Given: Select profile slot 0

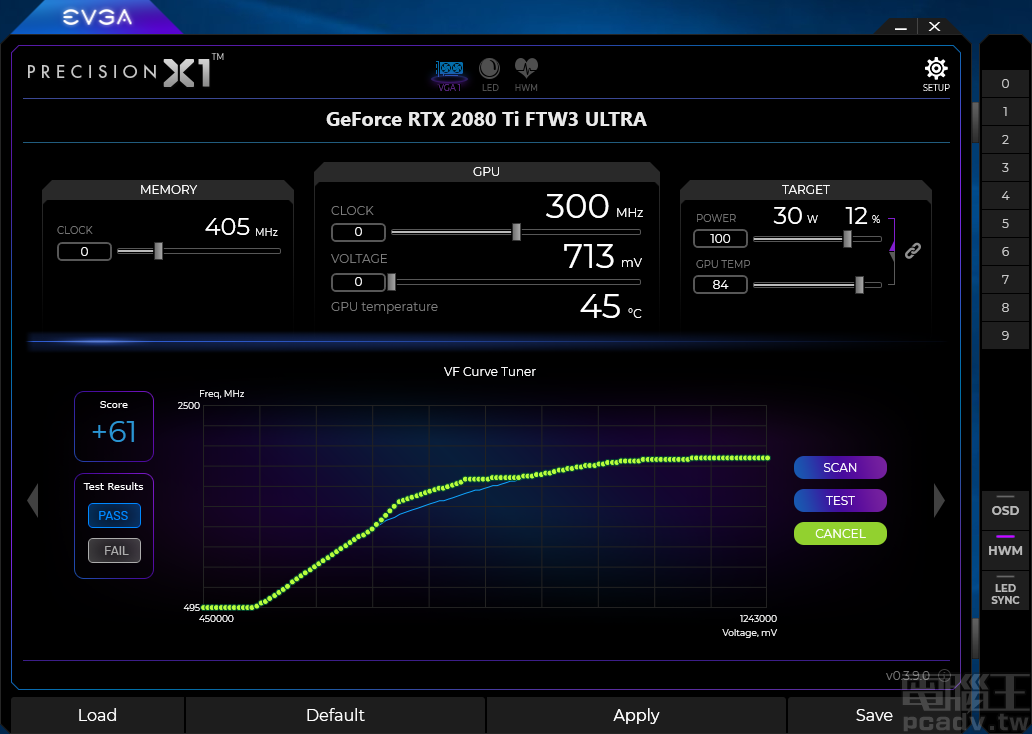Looking at the screenshot, I should click(1005, 84).
